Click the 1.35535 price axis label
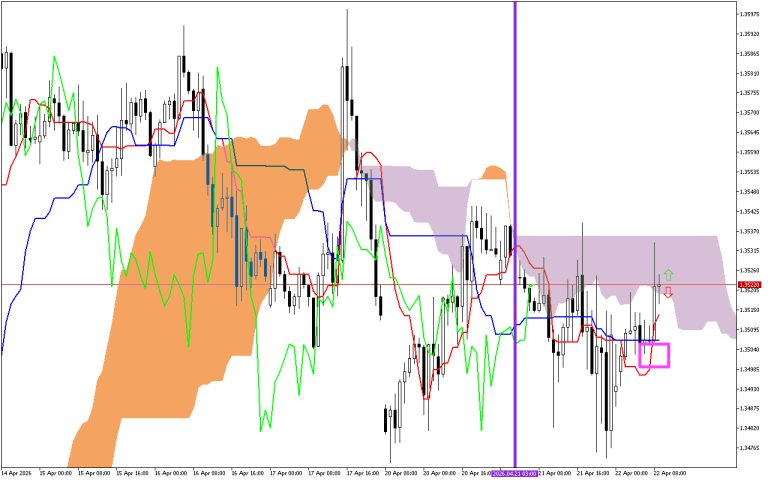The height and width of the screenshot is (480, 768). click(x=749, y=172)
